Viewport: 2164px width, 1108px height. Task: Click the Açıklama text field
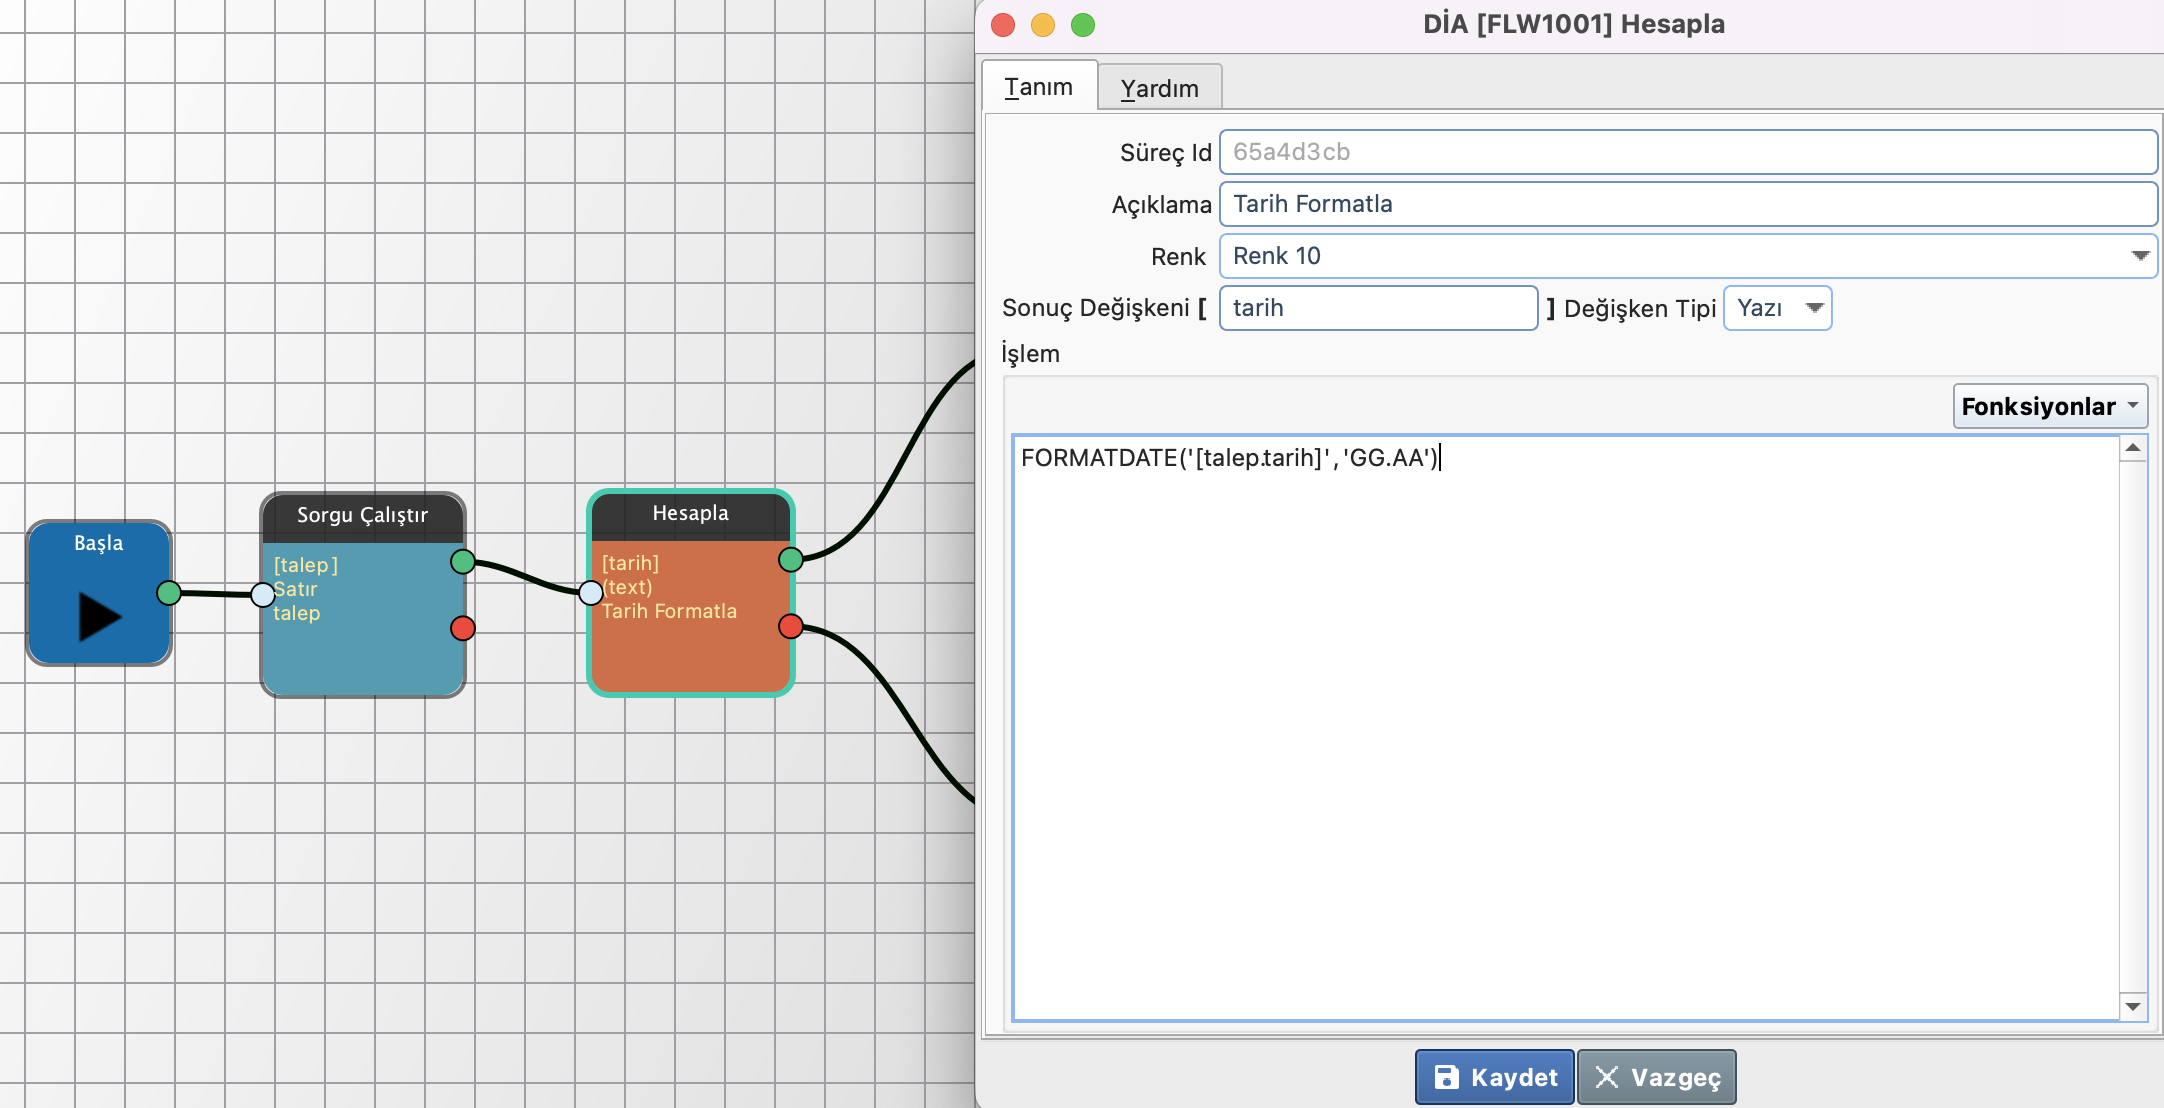click(1686, 204)
